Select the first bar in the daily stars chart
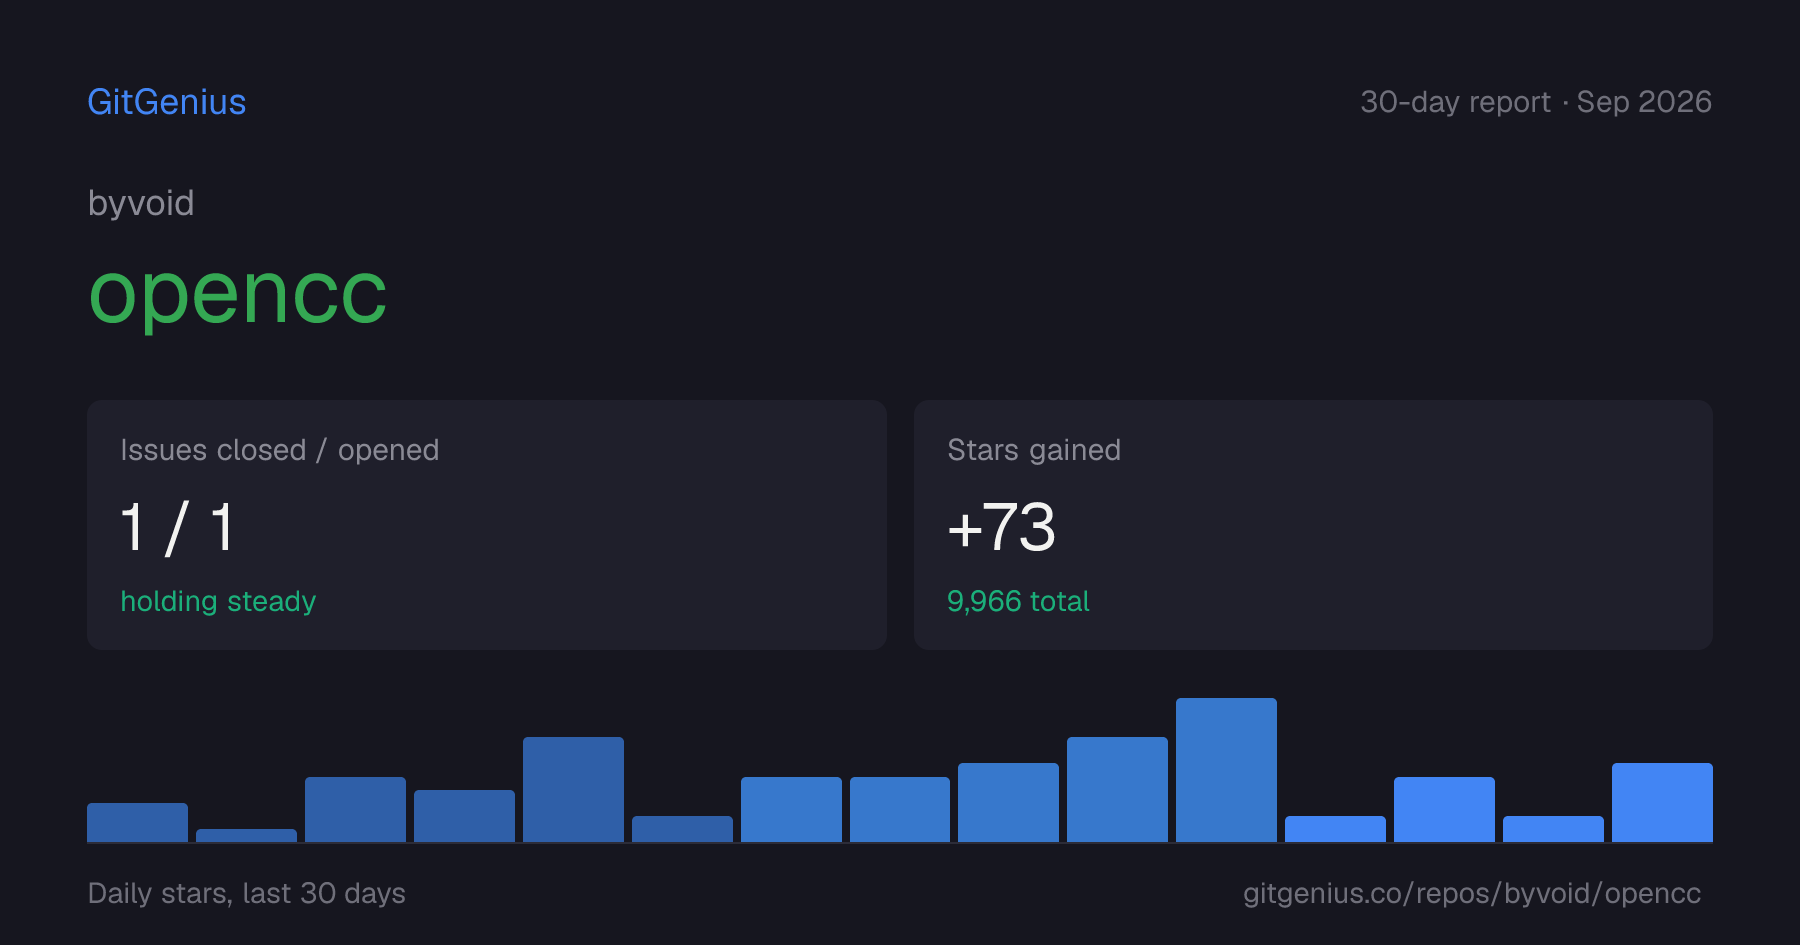 tap(137, 822)
